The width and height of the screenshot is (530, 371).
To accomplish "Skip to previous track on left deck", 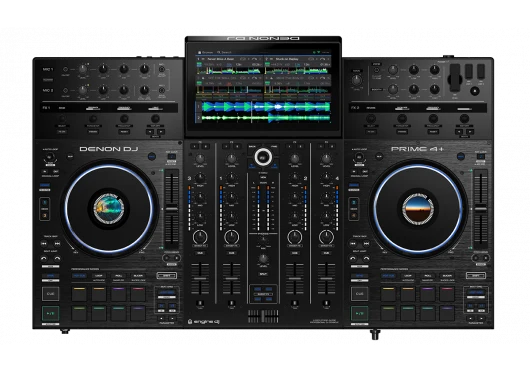I will [44, 243].
